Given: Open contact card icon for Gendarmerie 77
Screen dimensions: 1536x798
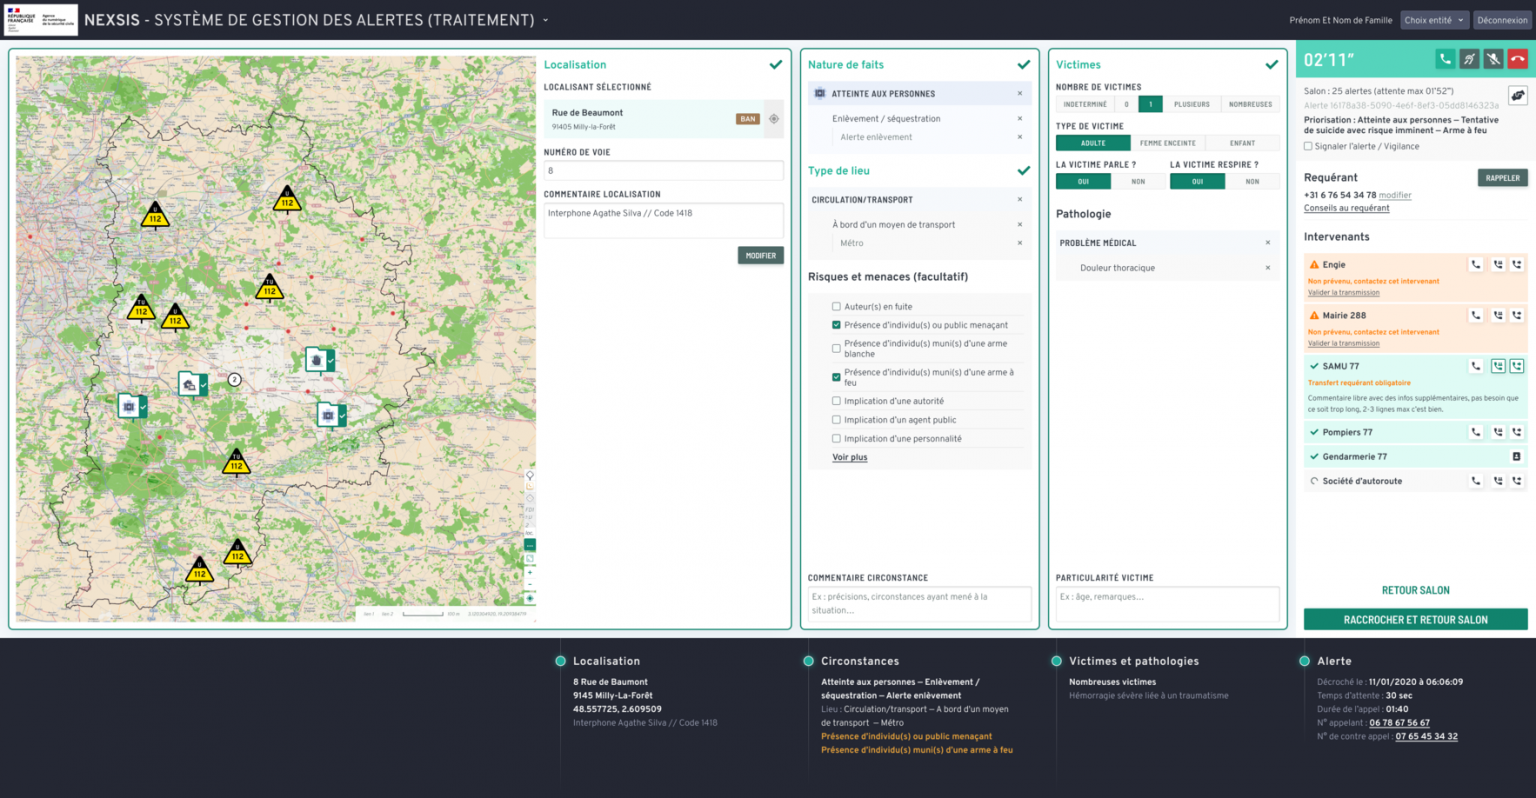Looking at the screenshot, I should (x=1517, y=457).
